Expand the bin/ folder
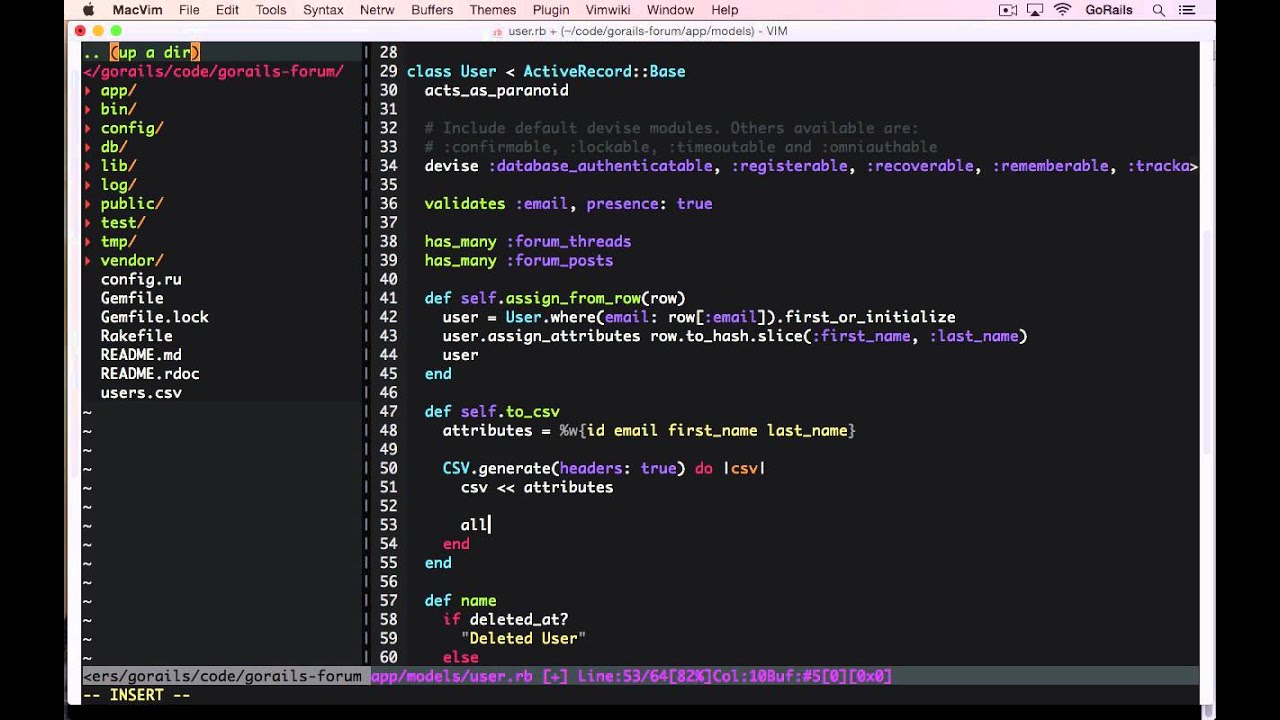Screen dimensions: 1280x720 click(118, 109)
